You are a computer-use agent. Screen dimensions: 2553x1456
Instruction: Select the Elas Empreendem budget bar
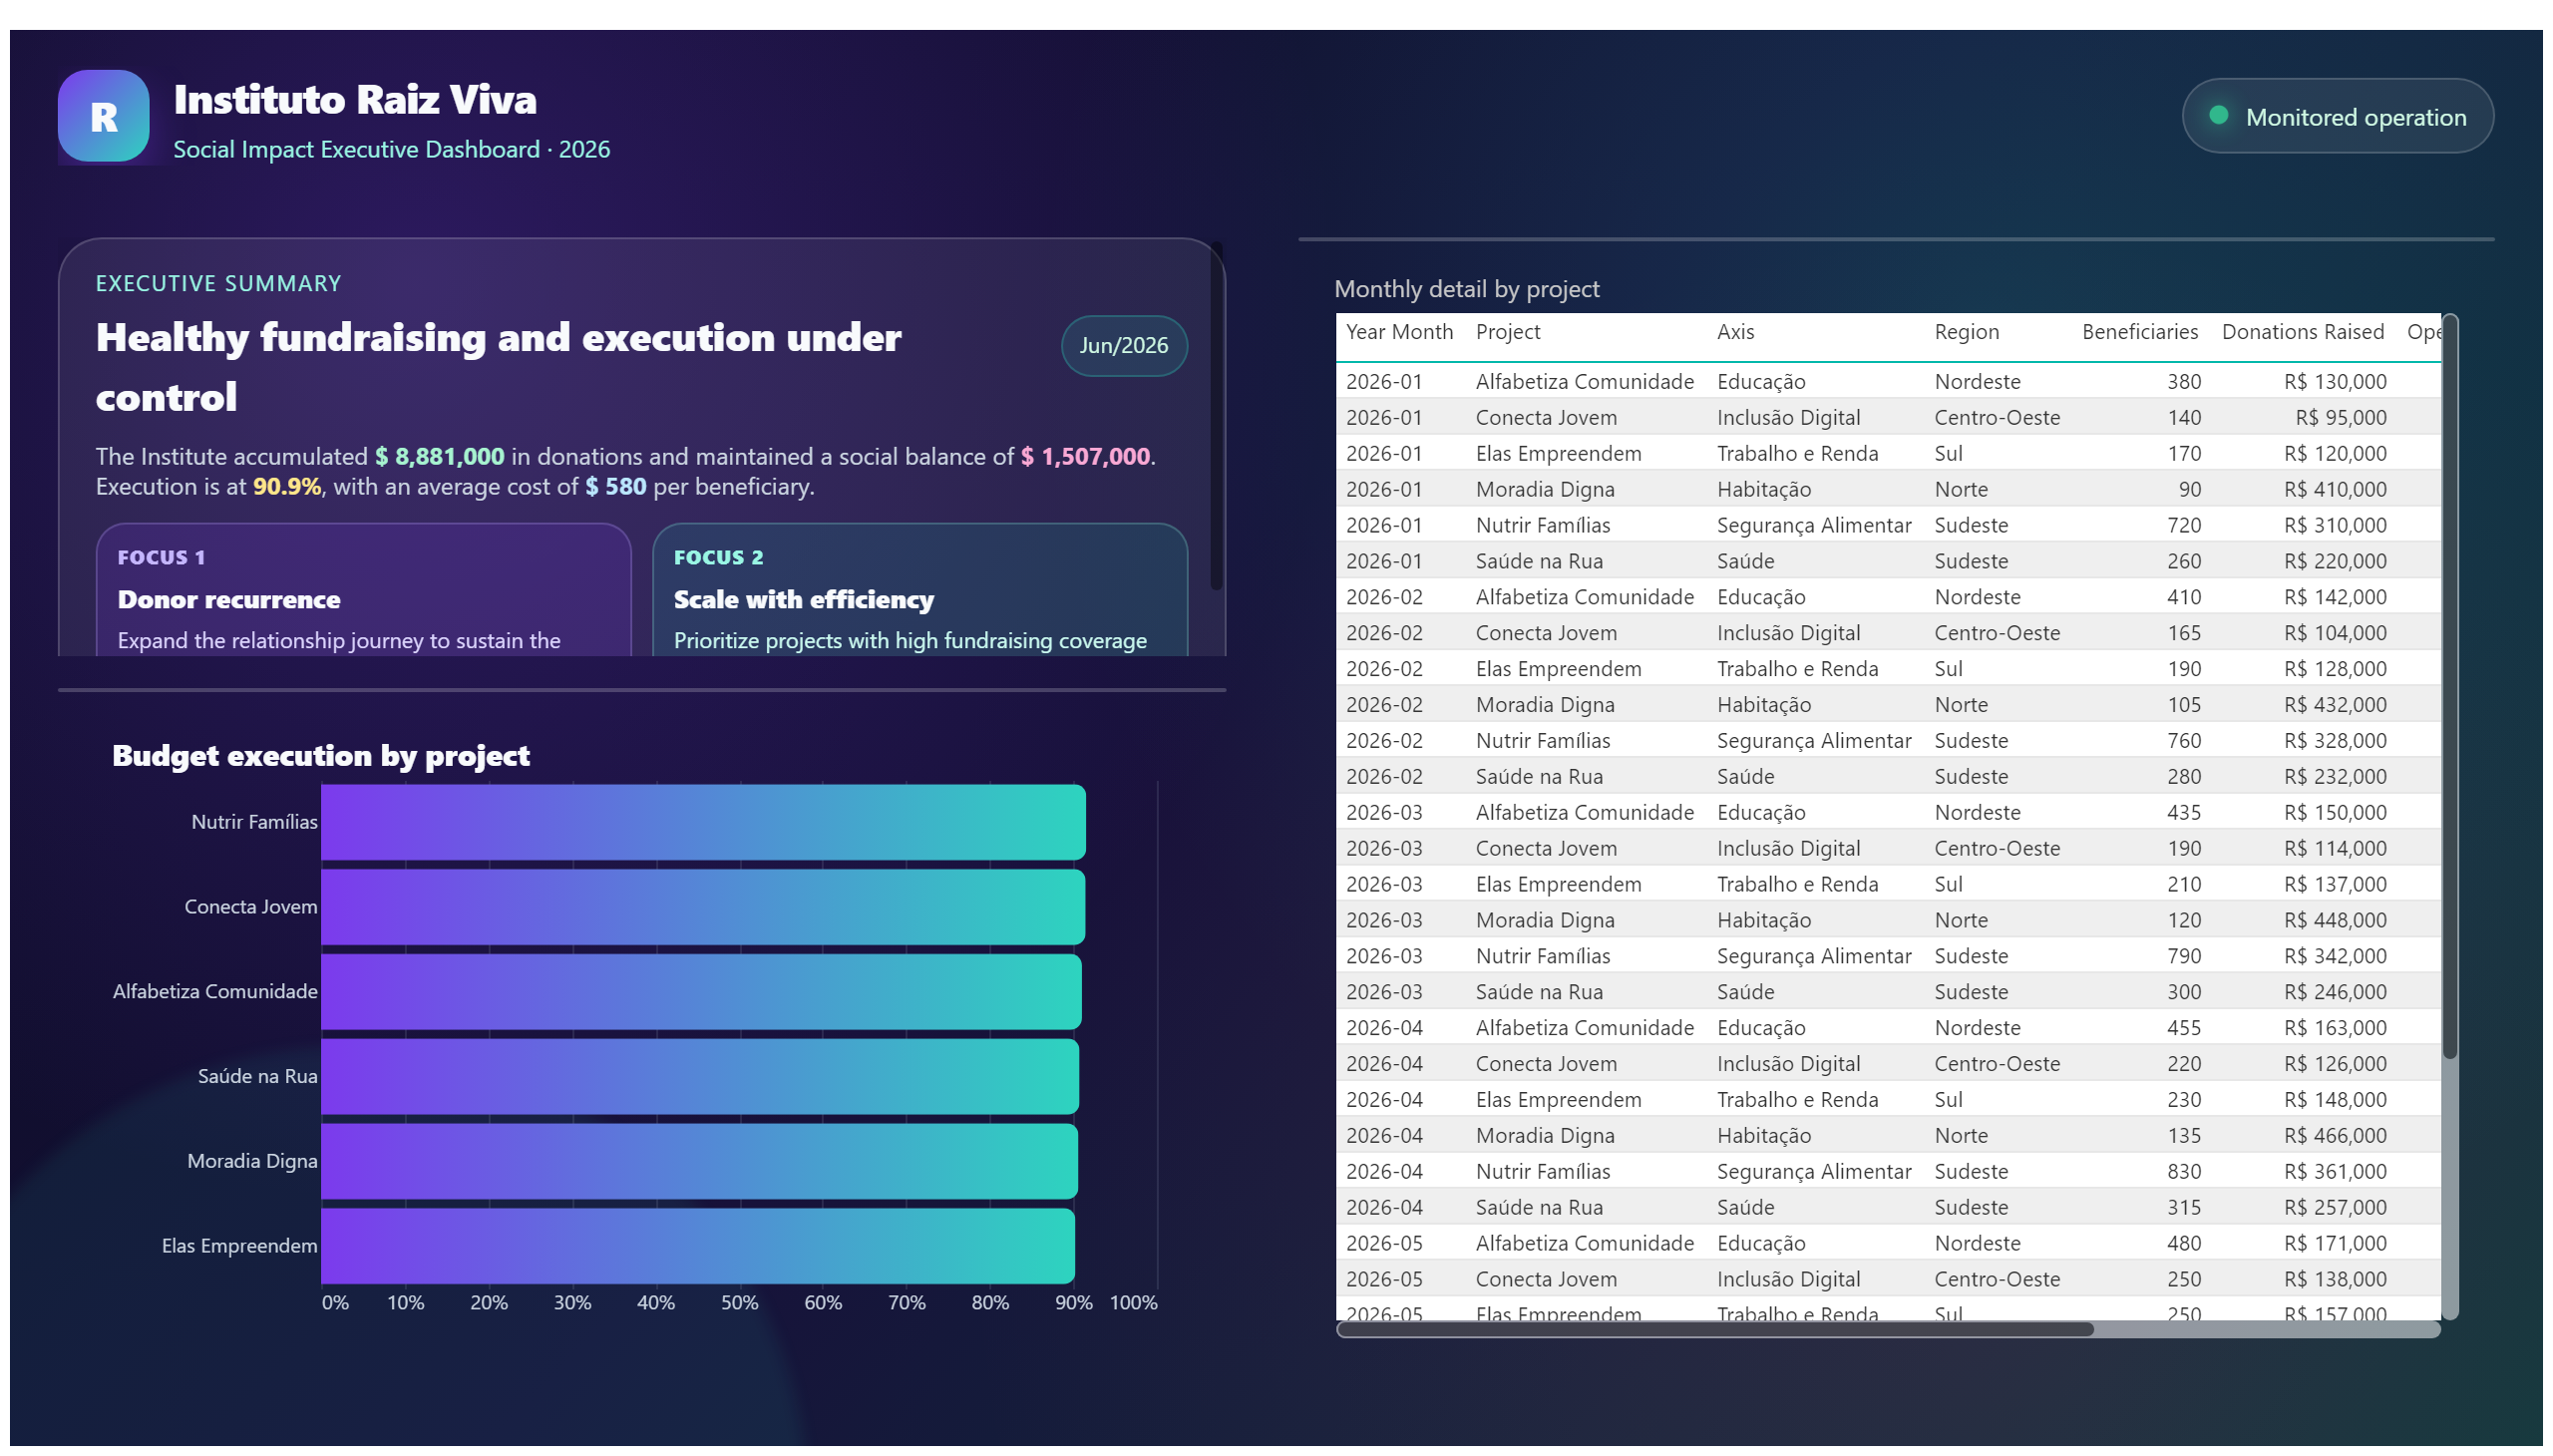point(698,1246)
